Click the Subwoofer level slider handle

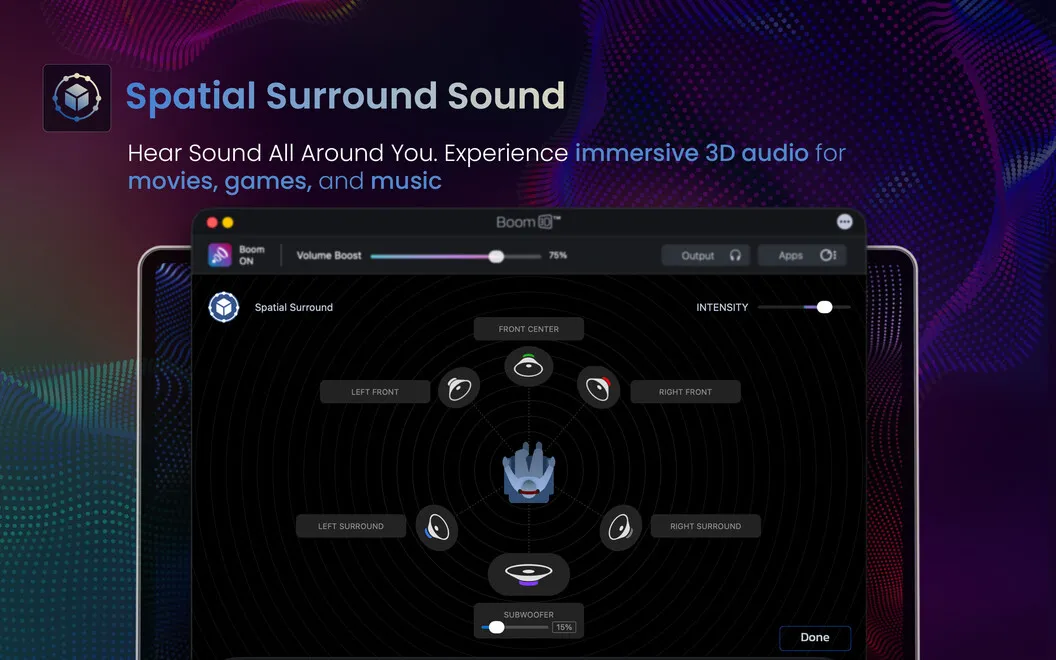pos(496,628)
